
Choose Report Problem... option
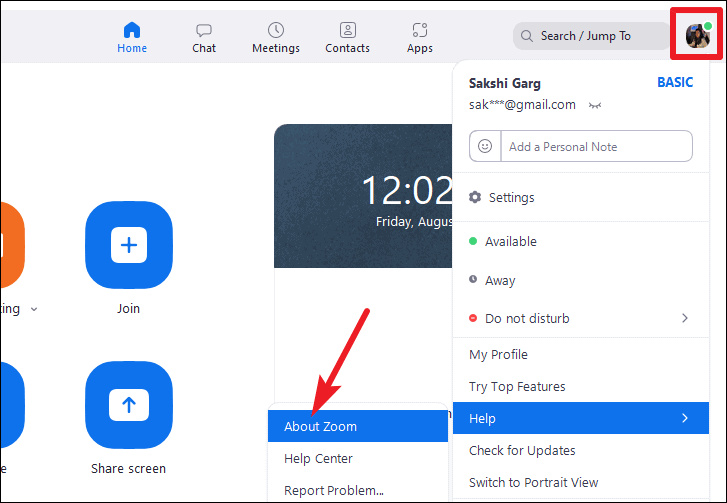tap(357, 490)
